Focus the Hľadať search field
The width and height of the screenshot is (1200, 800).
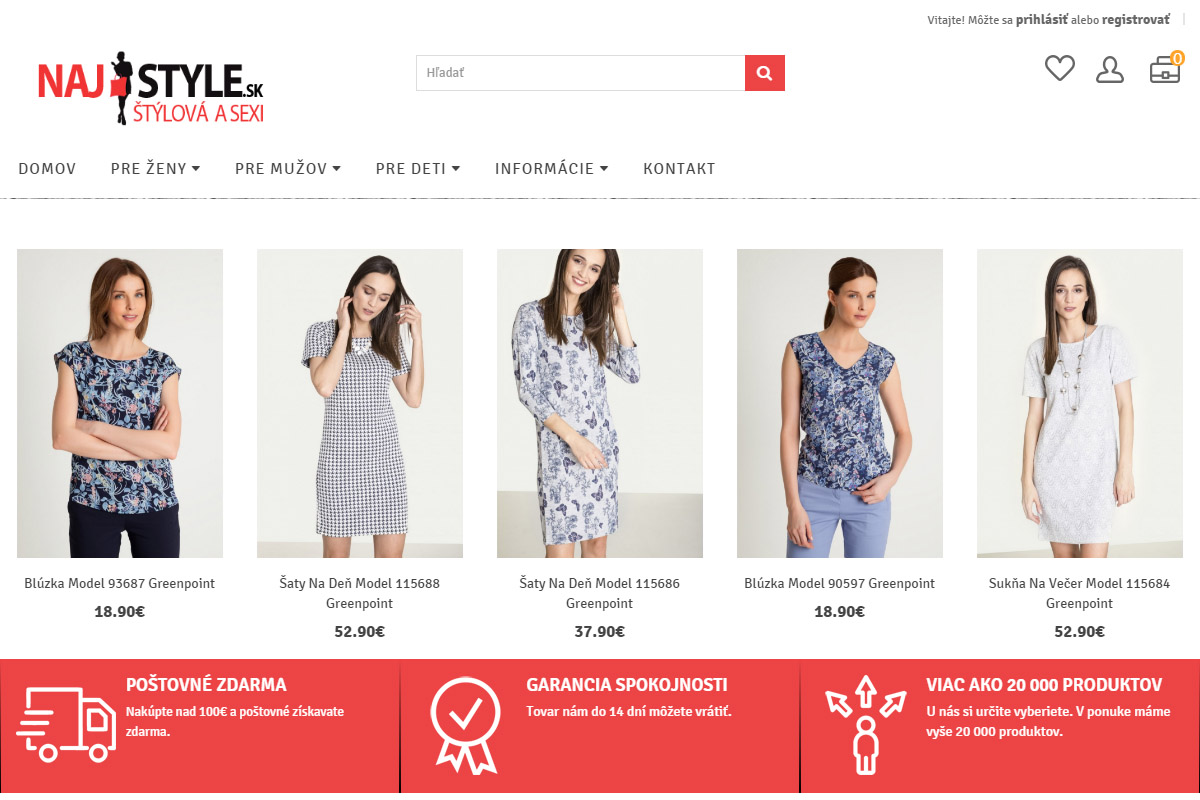coord(581,73)
